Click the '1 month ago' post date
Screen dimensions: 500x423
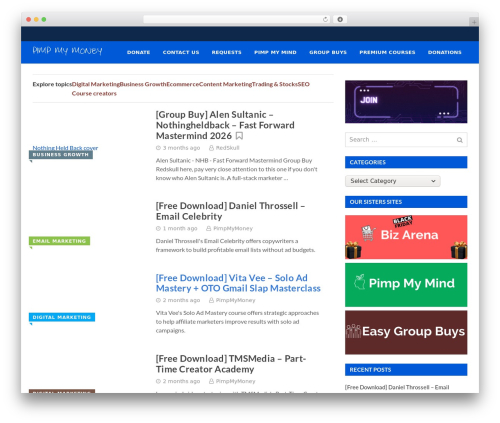point(180,229)
